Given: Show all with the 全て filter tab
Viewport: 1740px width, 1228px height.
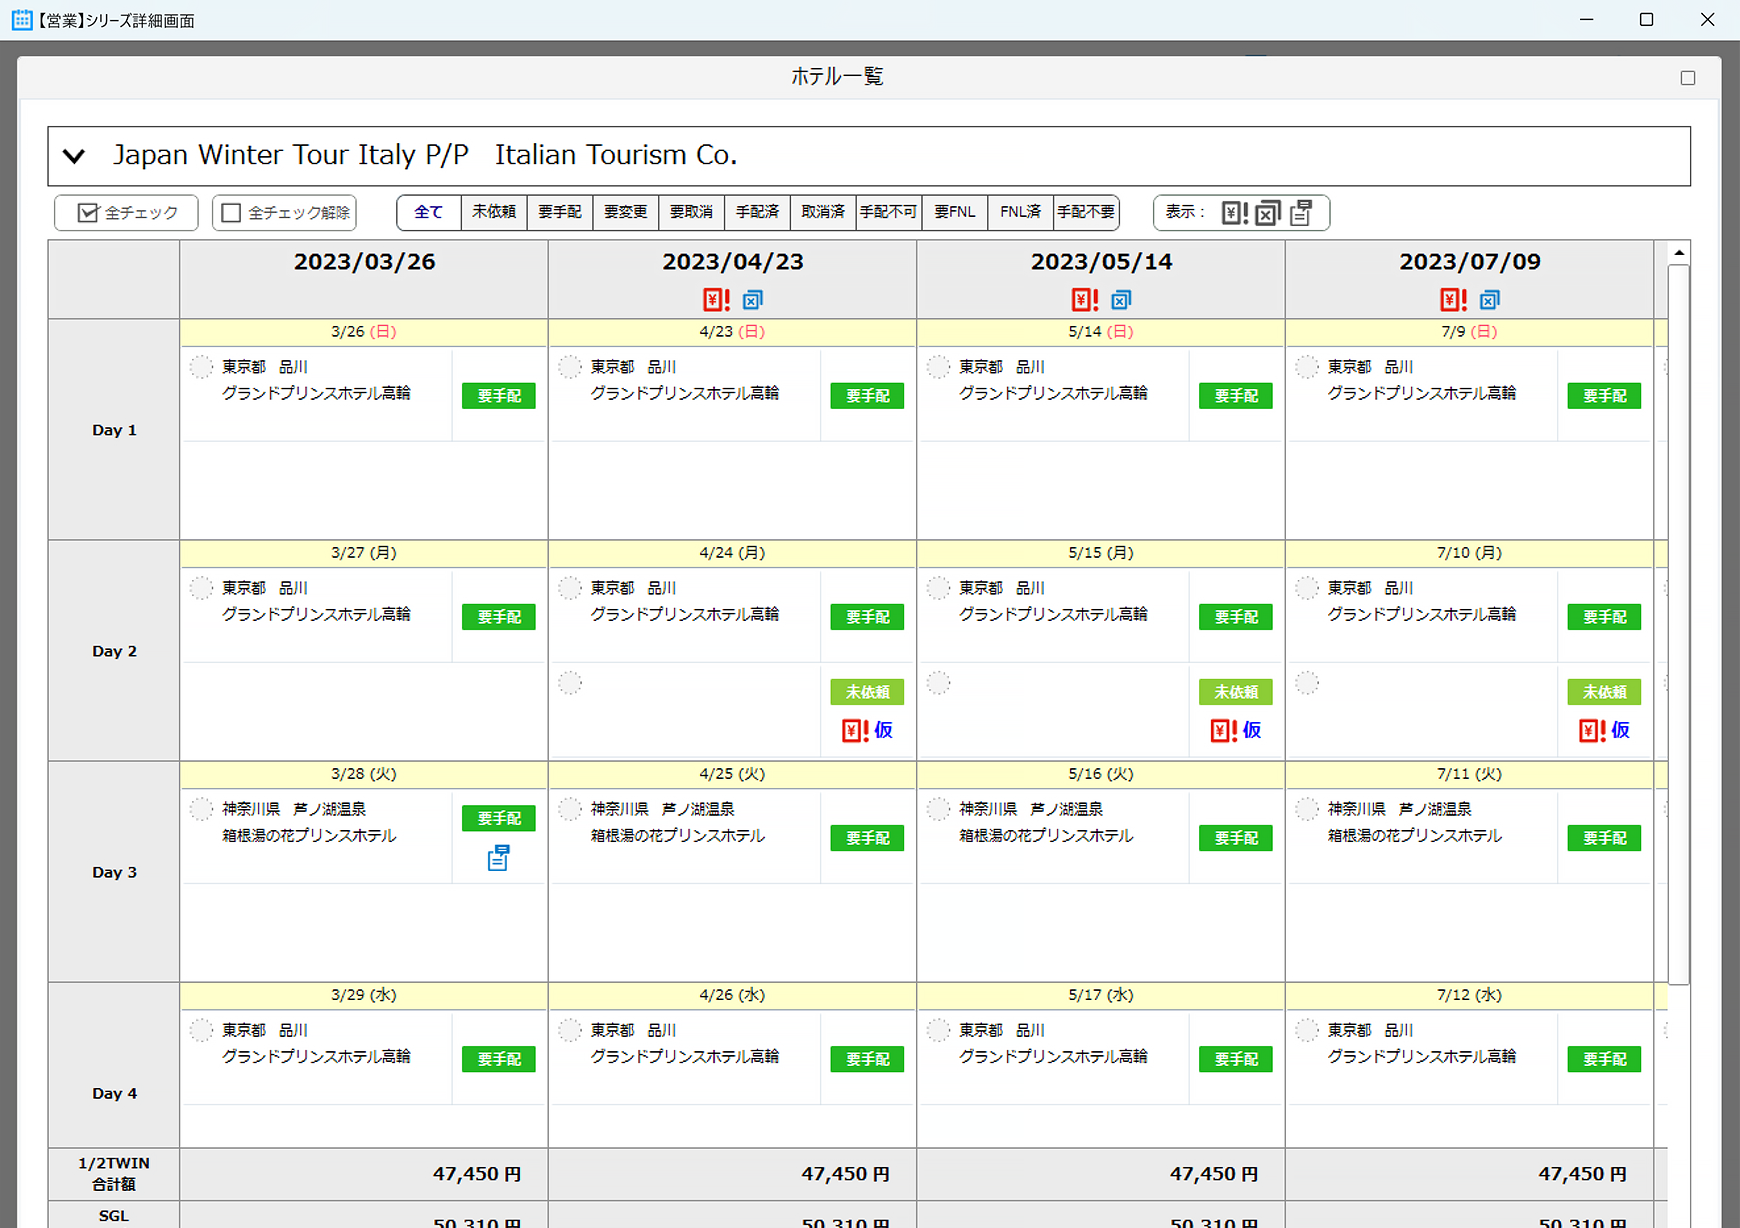Looking at the screenshot, I should pyautogui.click(x=428, y=212).
